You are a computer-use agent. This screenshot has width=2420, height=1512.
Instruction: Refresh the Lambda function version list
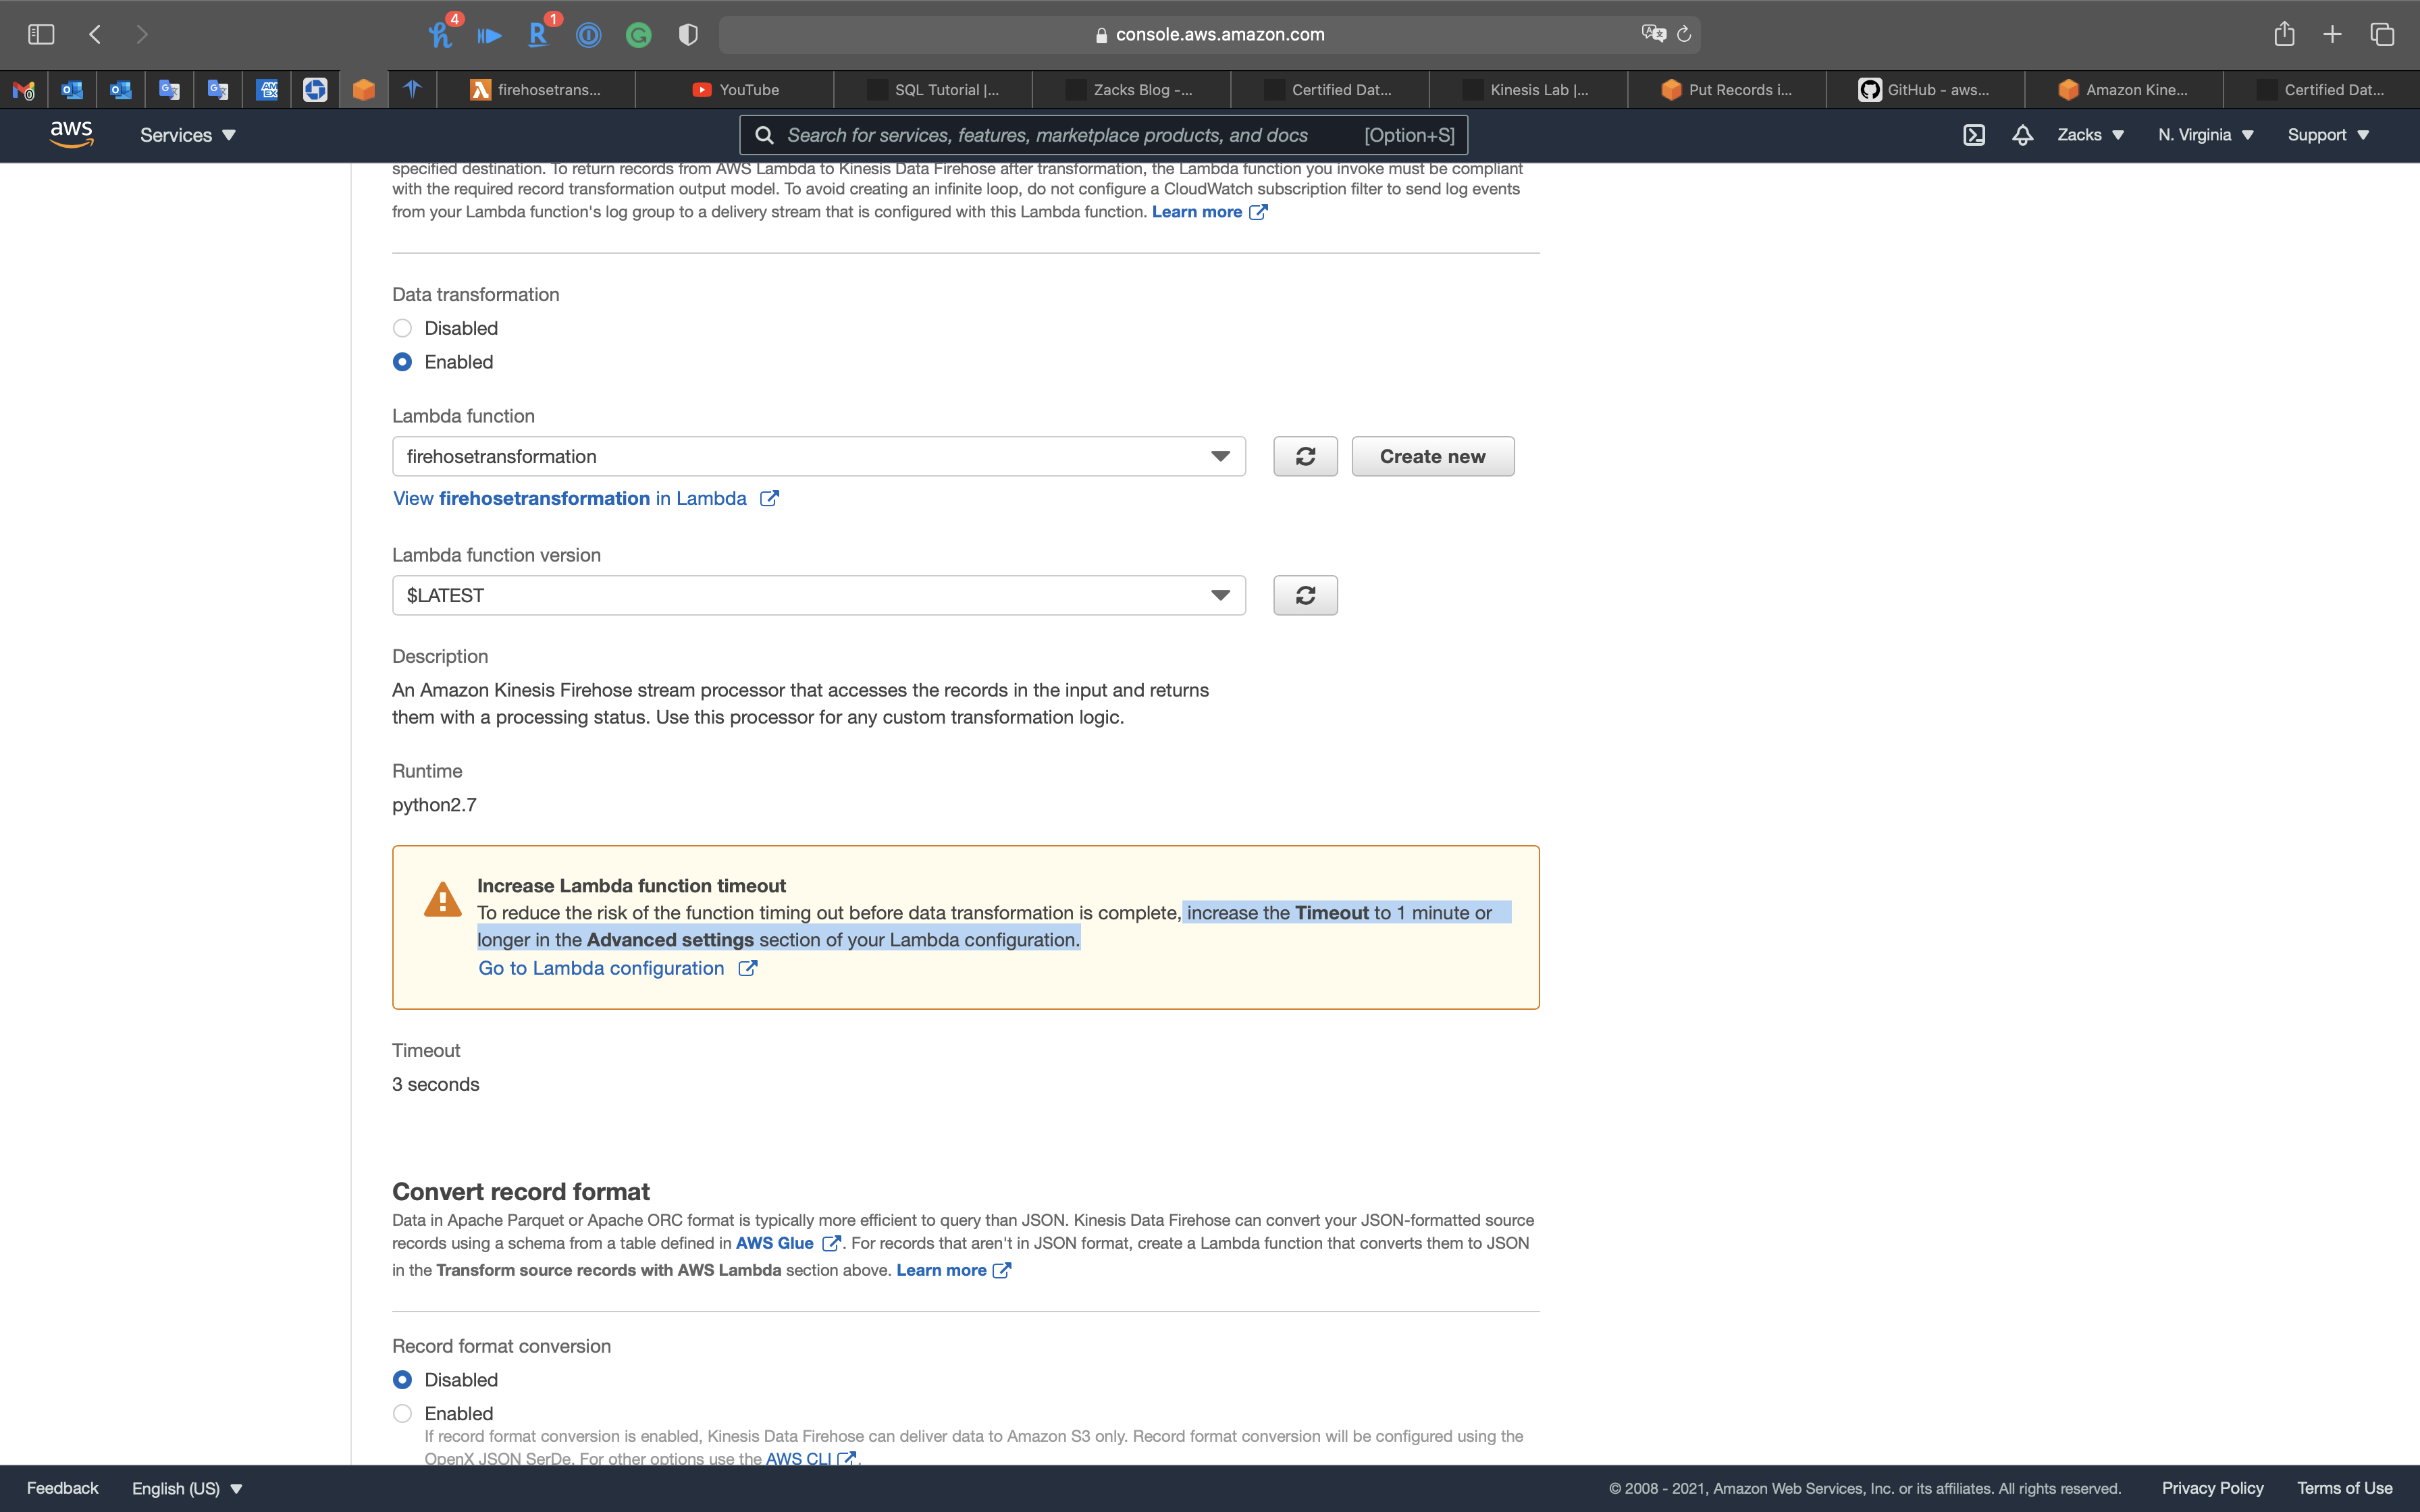(x=1305, y=595)
